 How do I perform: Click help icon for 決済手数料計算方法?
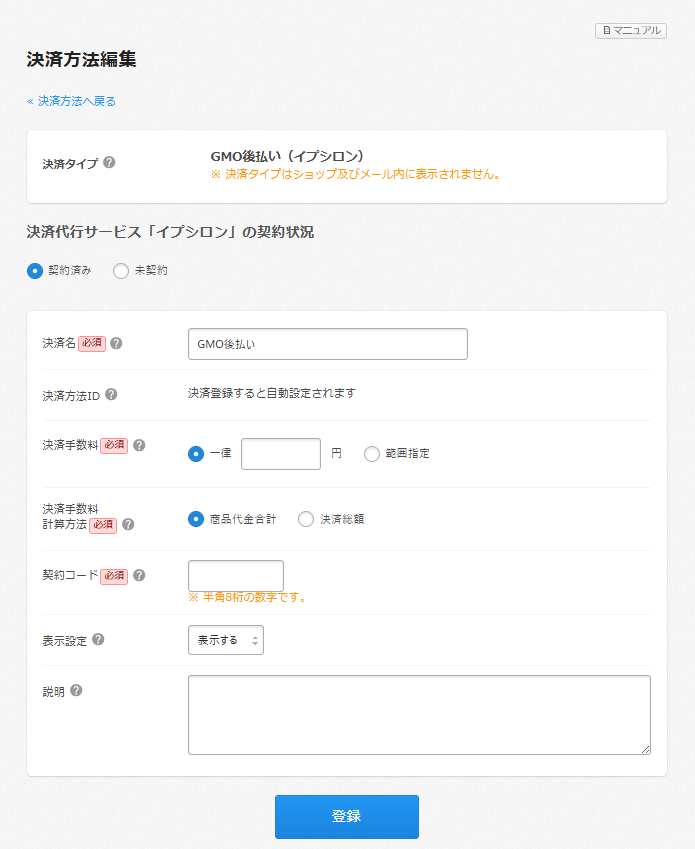pyautogui.click(x=128, y=524)
